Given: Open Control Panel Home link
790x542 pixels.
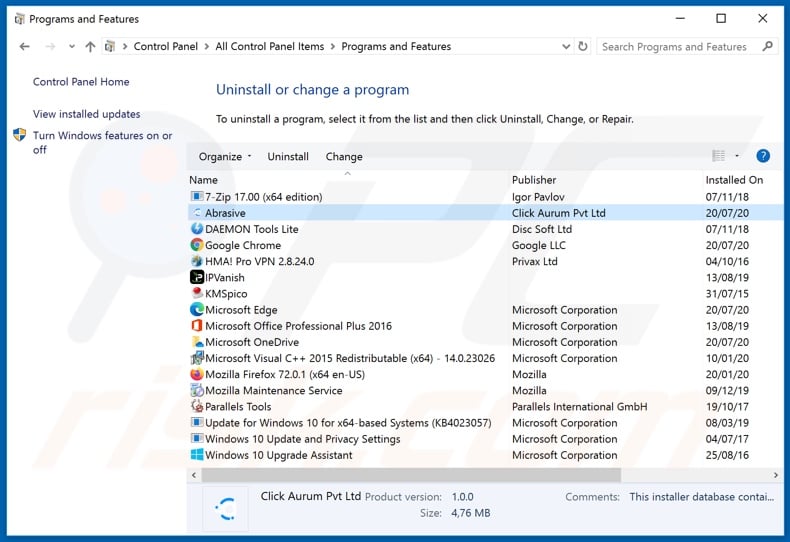Looking at the screenshot, I should pyautogui.click(x=81, y=82).
